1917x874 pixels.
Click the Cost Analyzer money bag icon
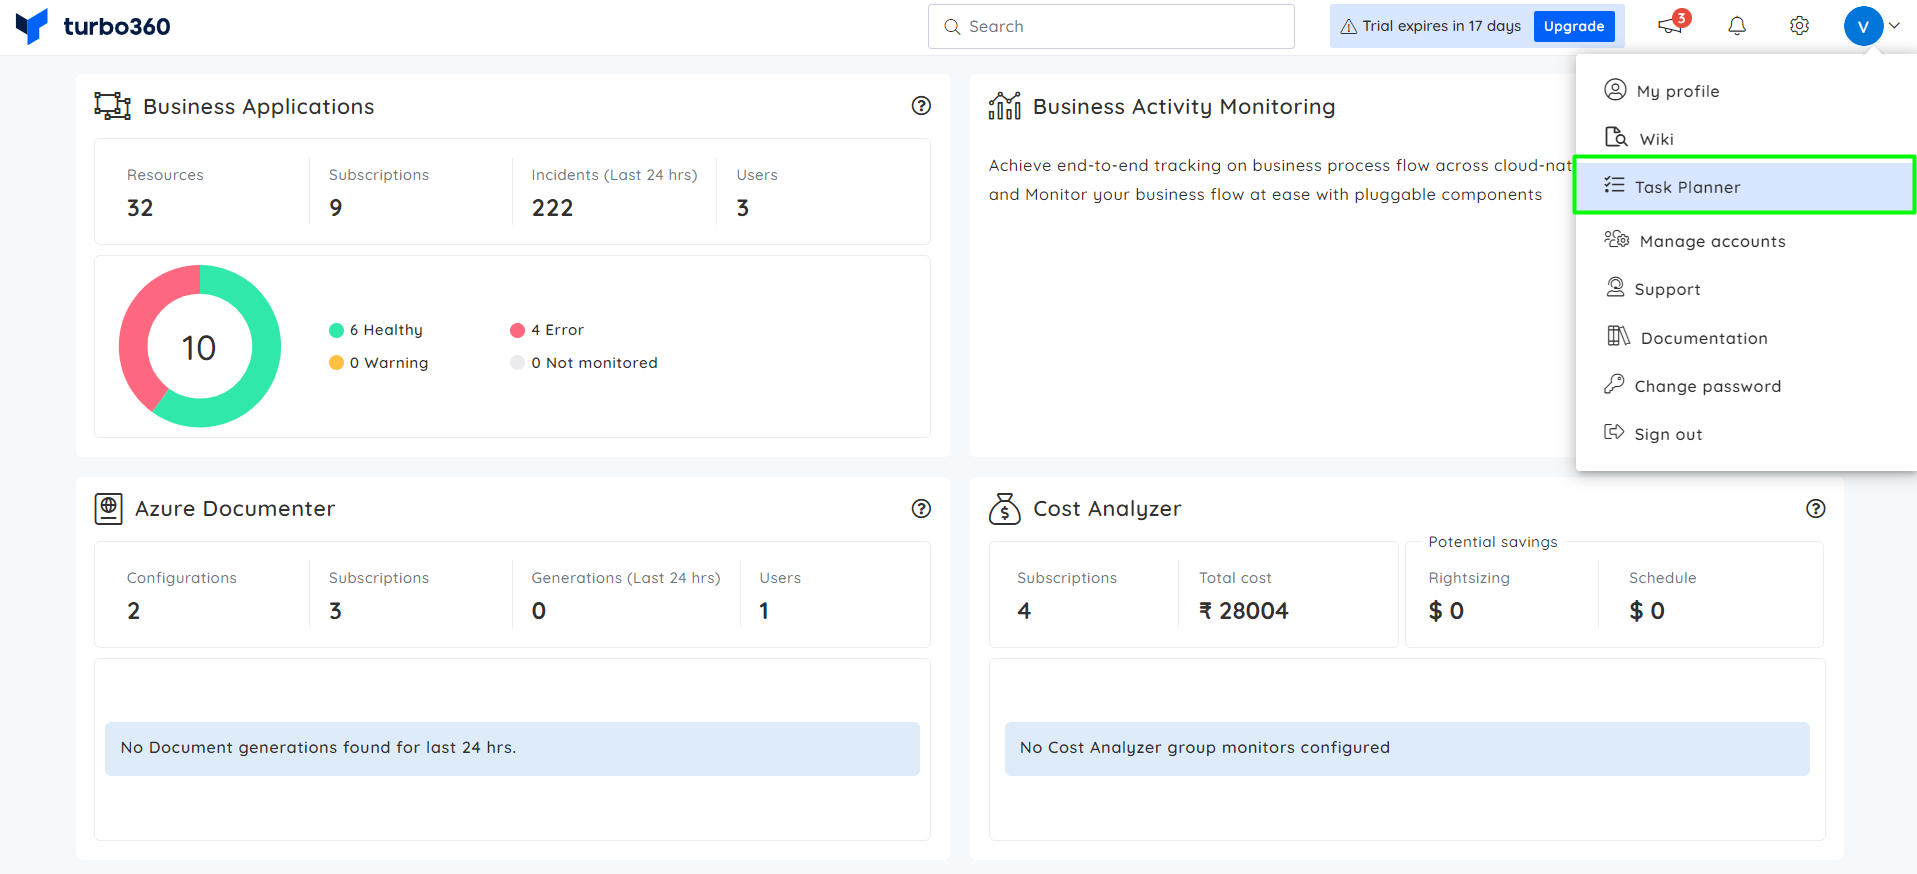coord(1004,508)
